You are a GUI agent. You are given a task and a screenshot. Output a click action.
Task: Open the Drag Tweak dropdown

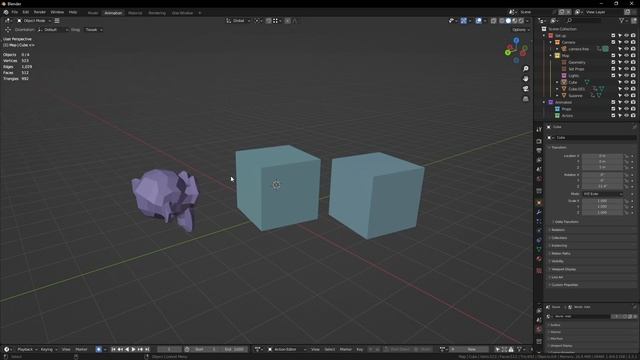pyautogui.click(x=93, y=30)
